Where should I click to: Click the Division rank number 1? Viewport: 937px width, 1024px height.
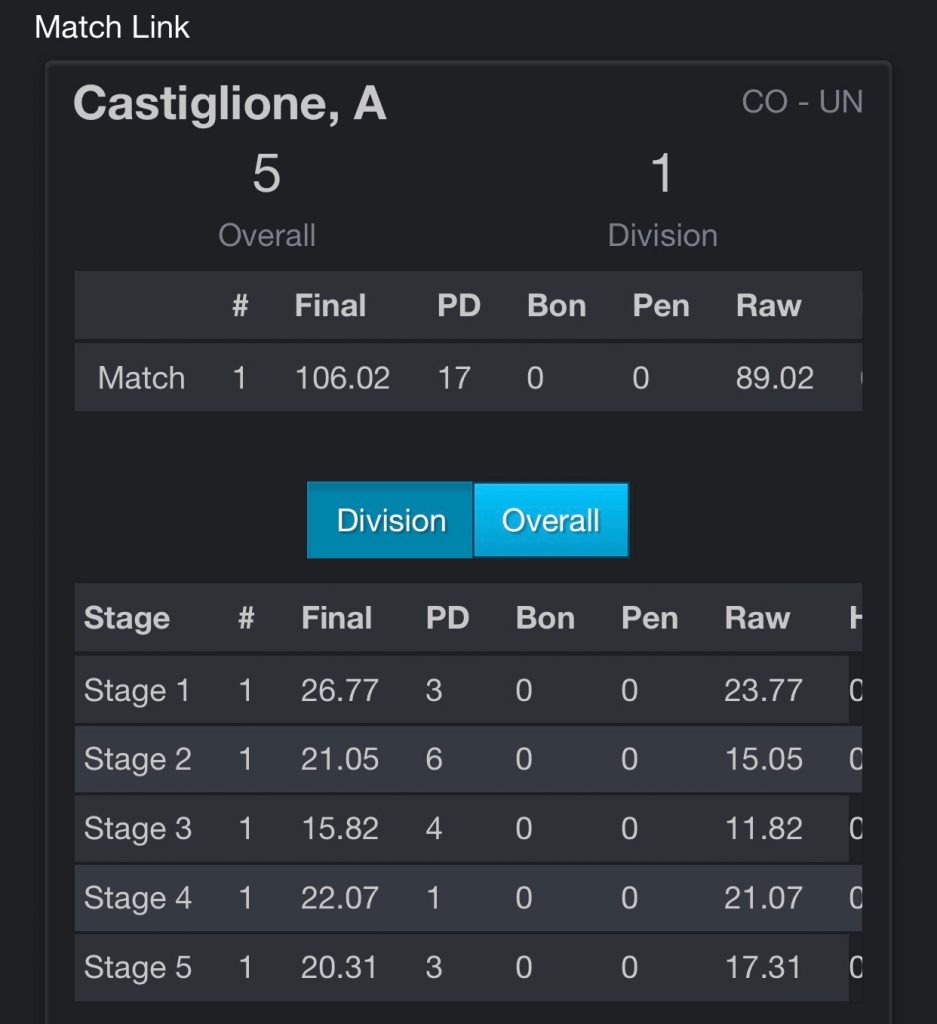[662, 174]
